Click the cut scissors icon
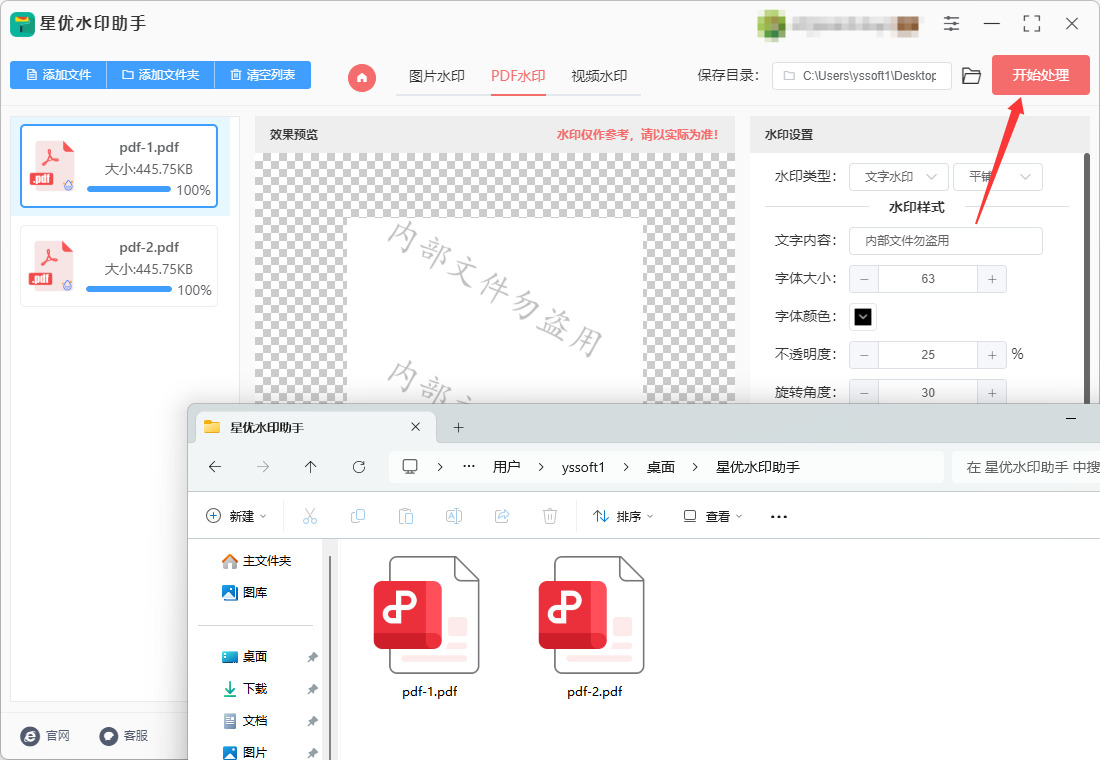Screen dimensions: 1100x760 pos(309,516)
